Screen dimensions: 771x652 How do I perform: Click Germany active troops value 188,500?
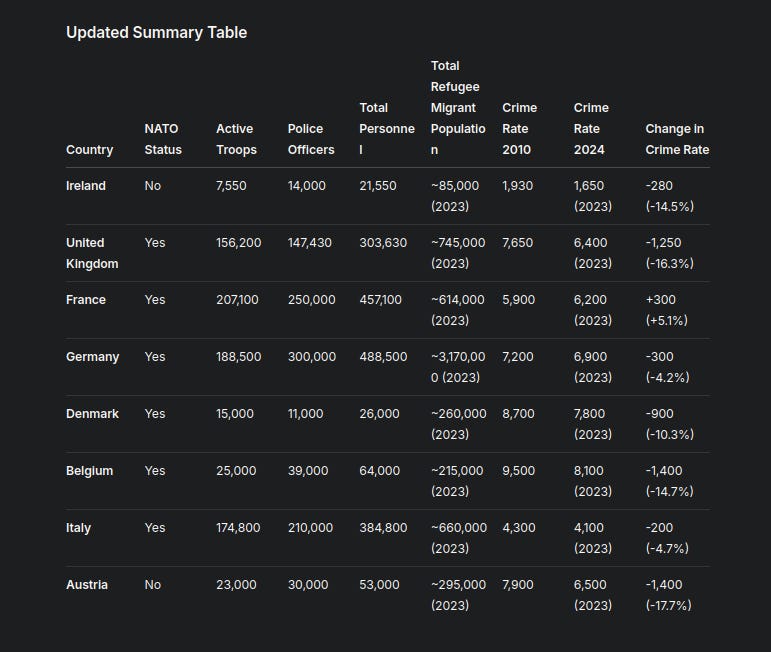point(238,357)
